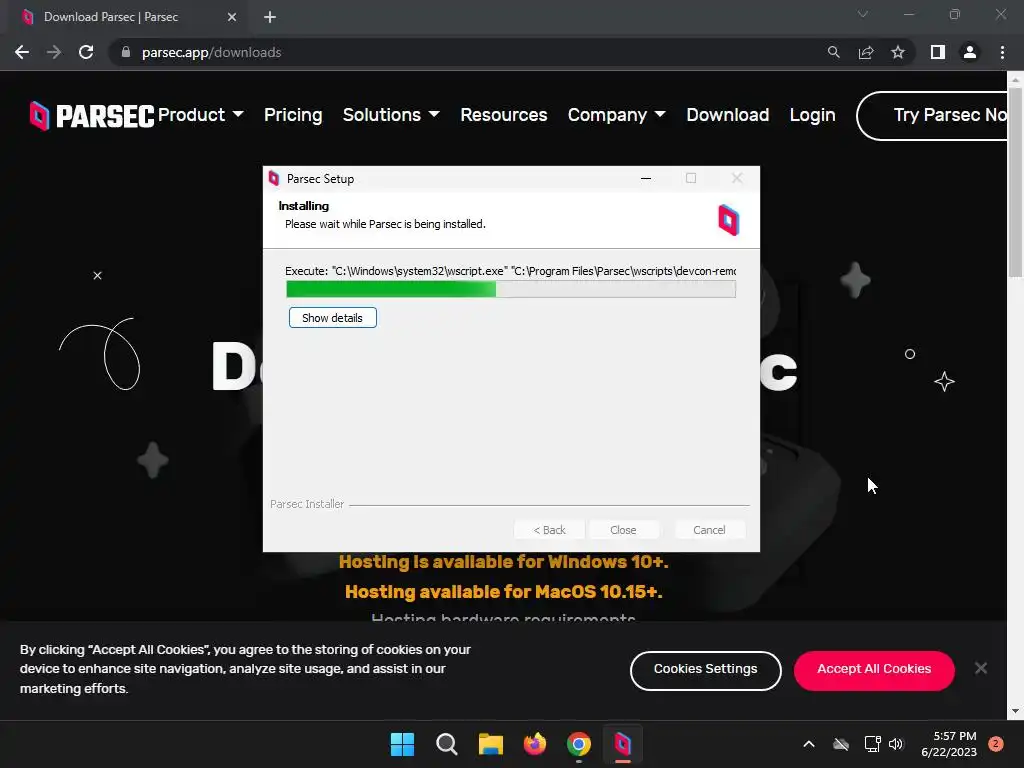Open Chrome tab search chevron
The width and height of the screenshot is (1024, 768).
[863, 14]
